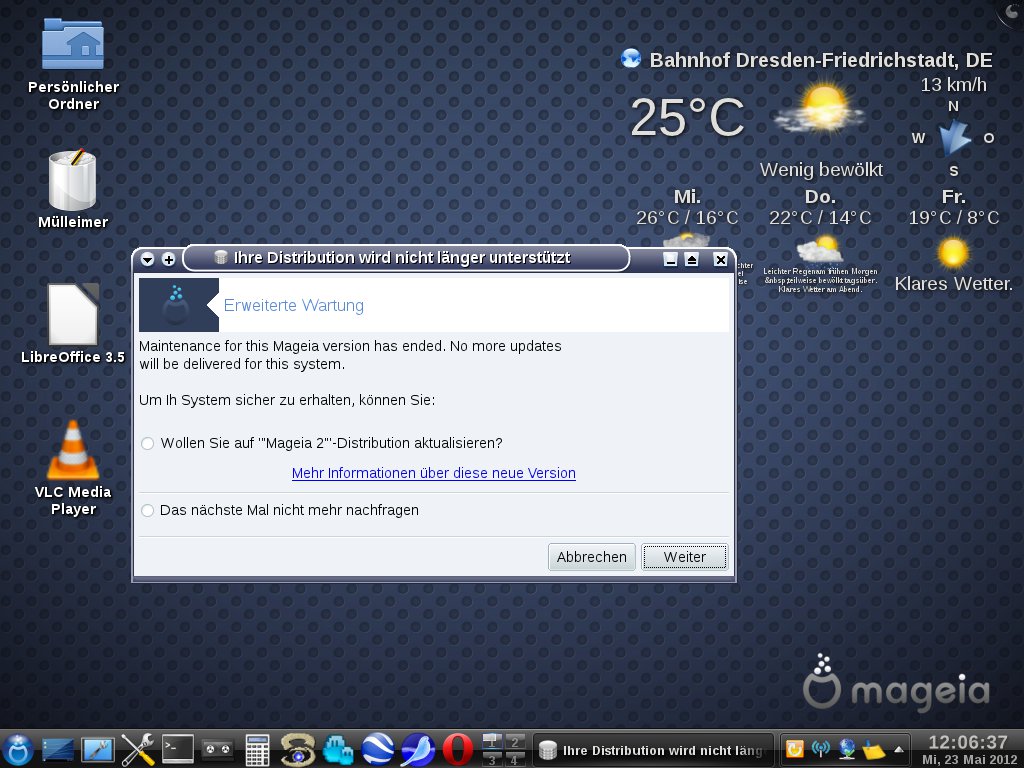The width and height of the screenshot is (1024, 768).
Task: Switch to virtual desktop 2
Action: point(515,741)
